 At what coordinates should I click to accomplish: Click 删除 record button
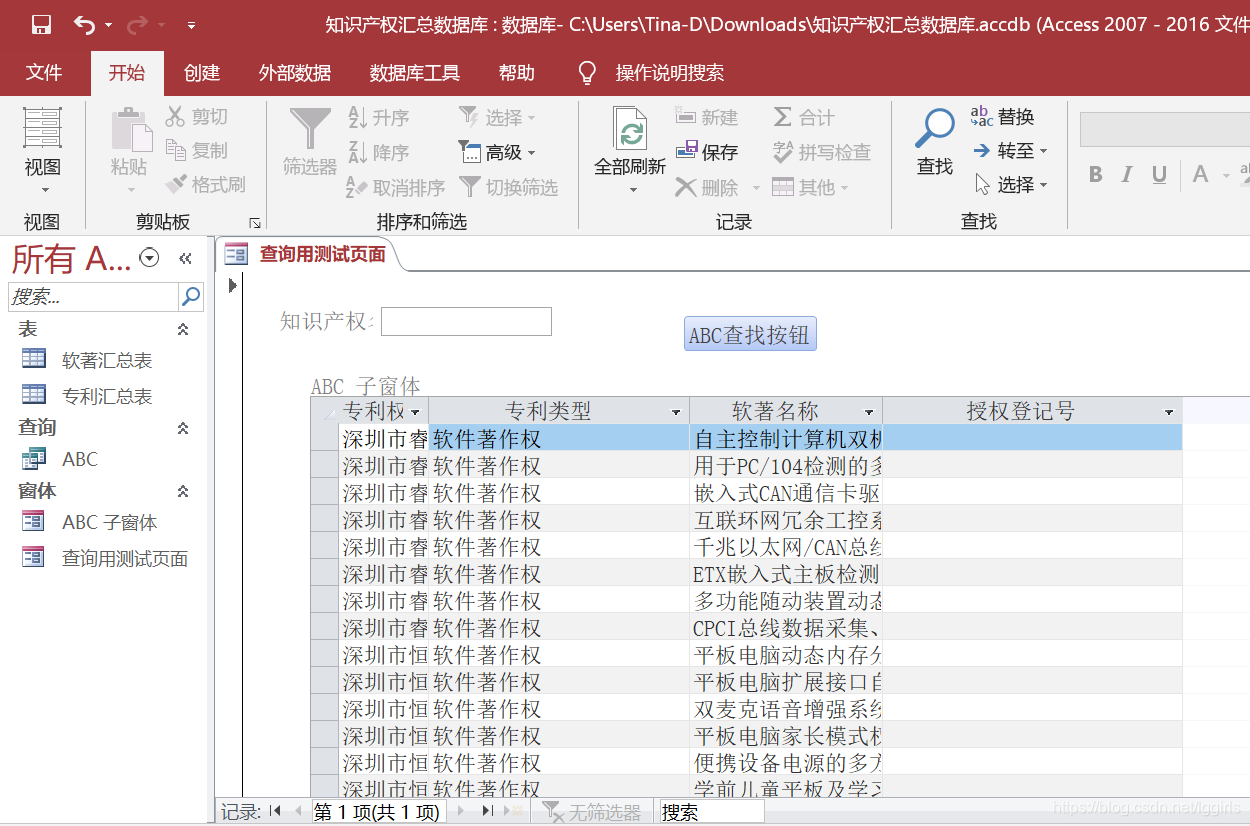(x=706, y=187)
